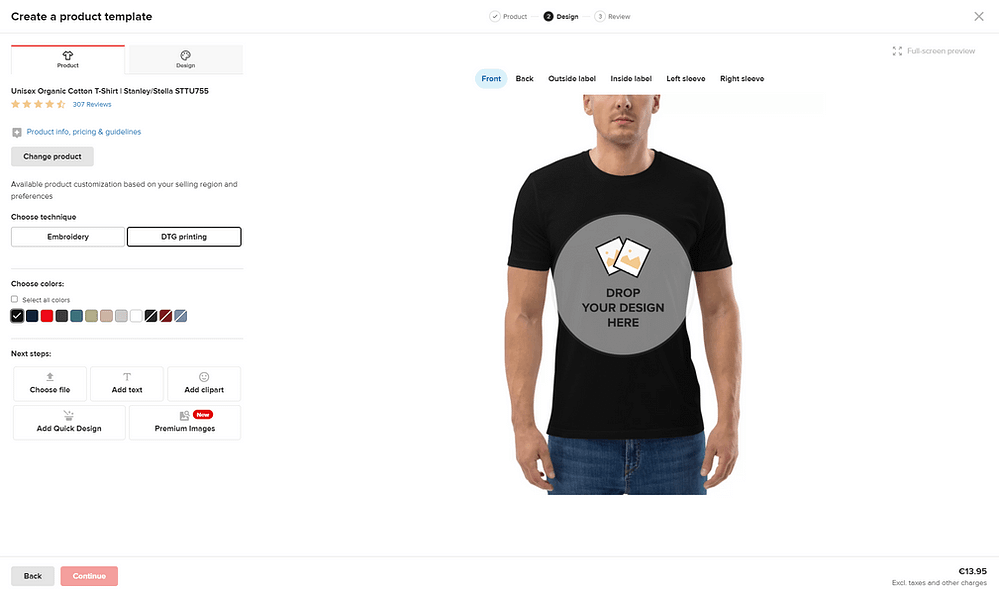Select Embroidery technique

coord(68,236)
